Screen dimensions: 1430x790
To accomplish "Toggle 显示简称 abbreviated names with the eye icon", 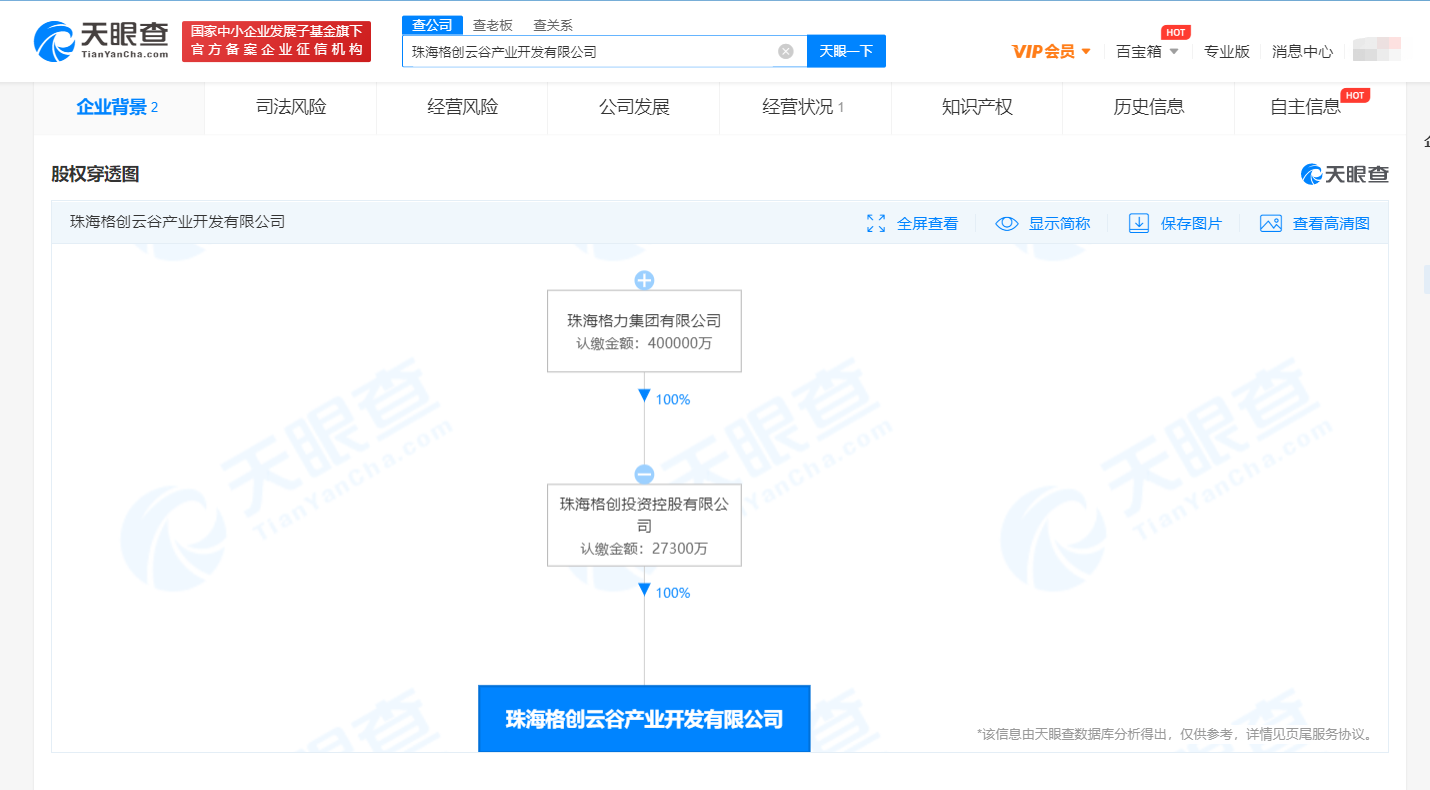I will point(1006,223).
